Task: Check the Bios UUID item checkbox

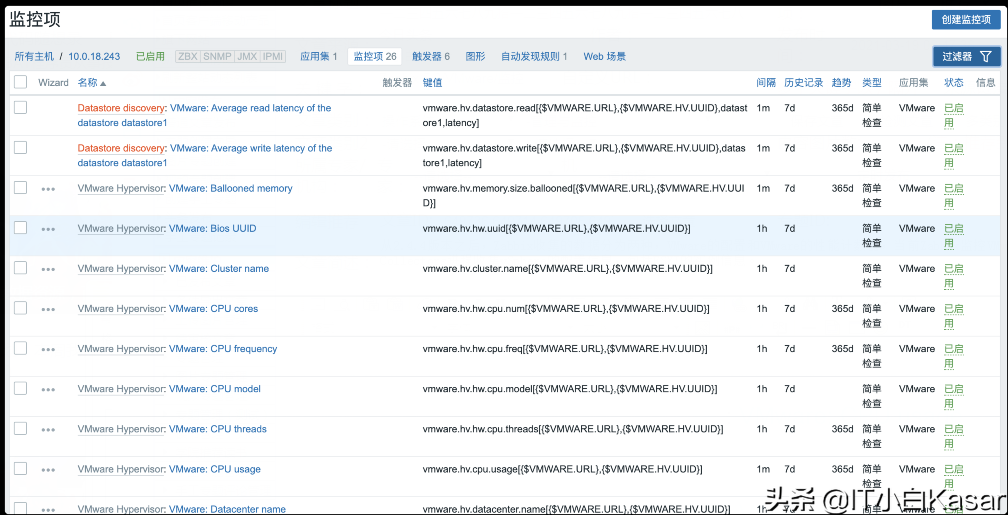Action: [x=21, y=227]
